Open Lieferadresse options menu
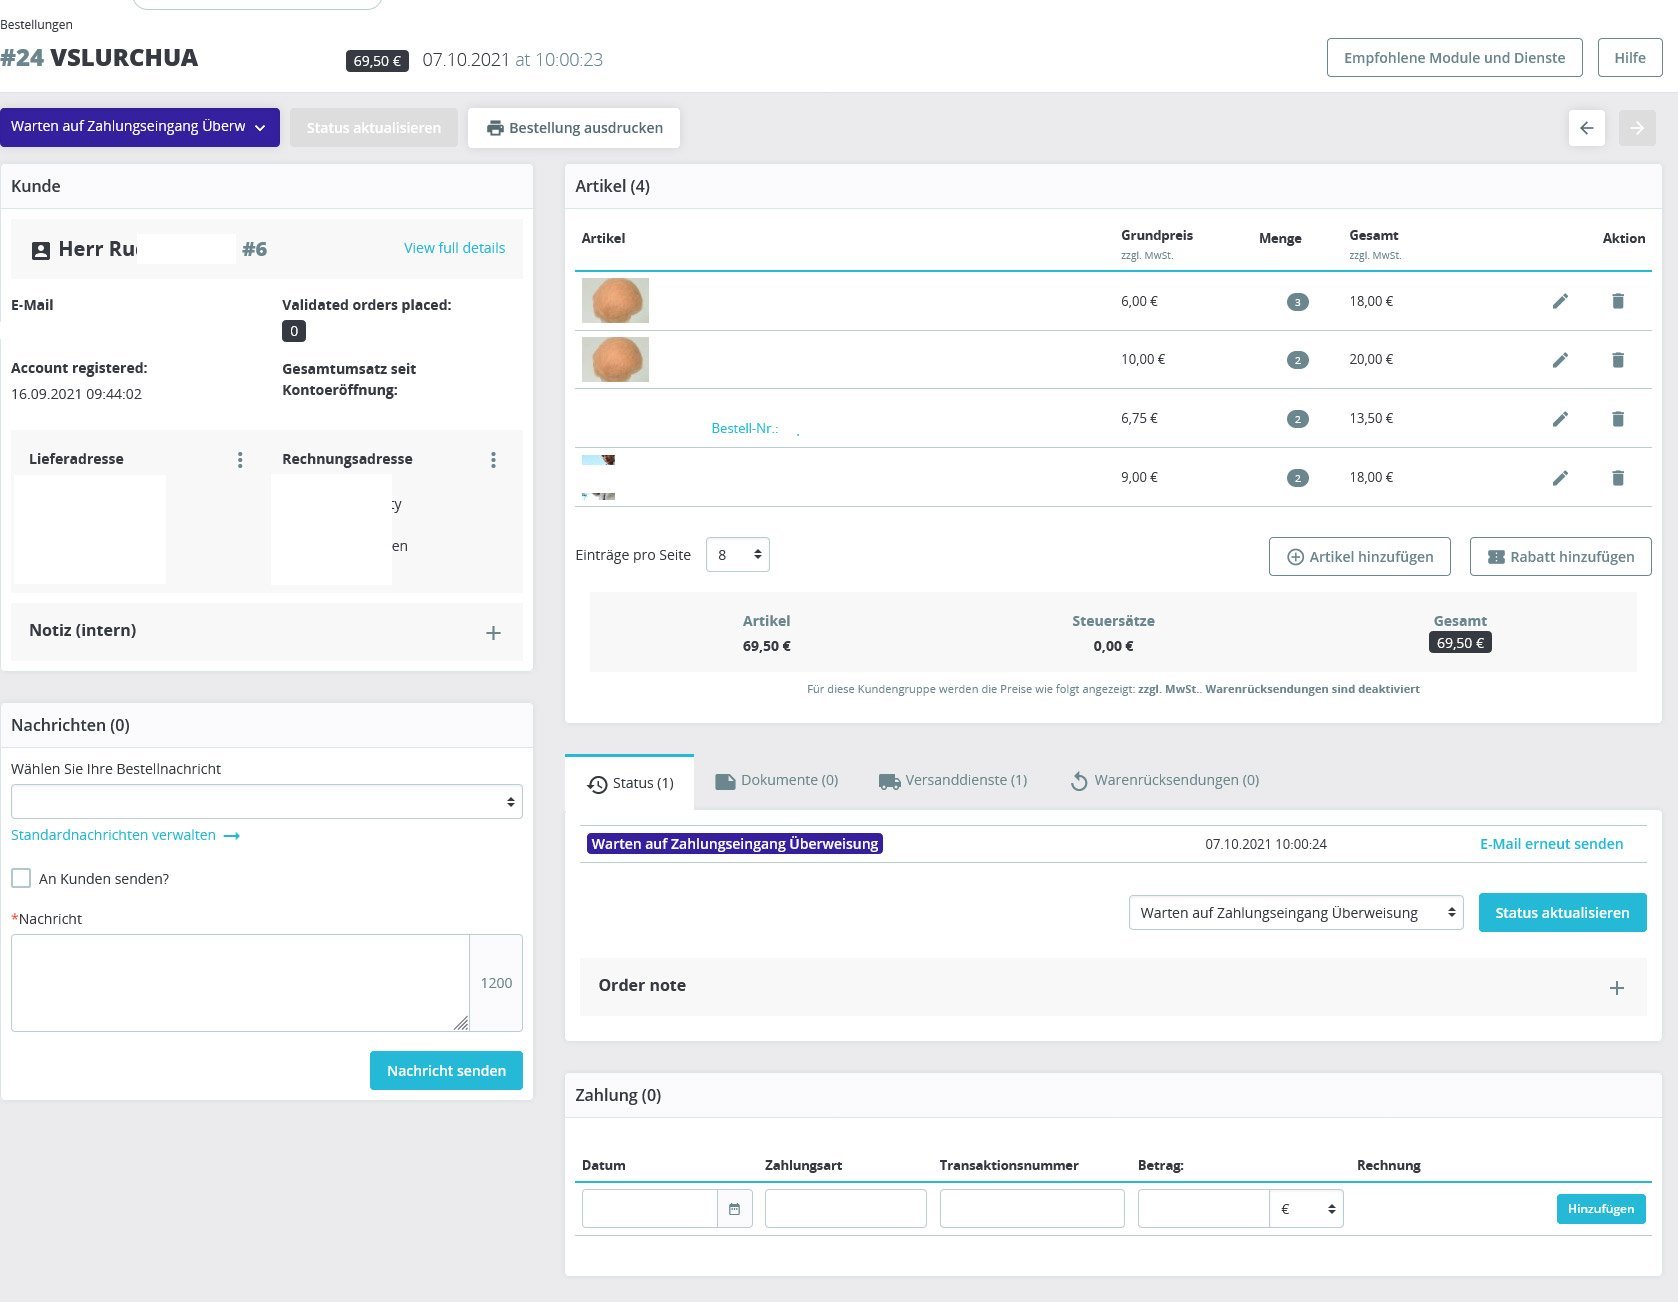The height and width of the screenshot is (1302, 1678). pos(240,460)
